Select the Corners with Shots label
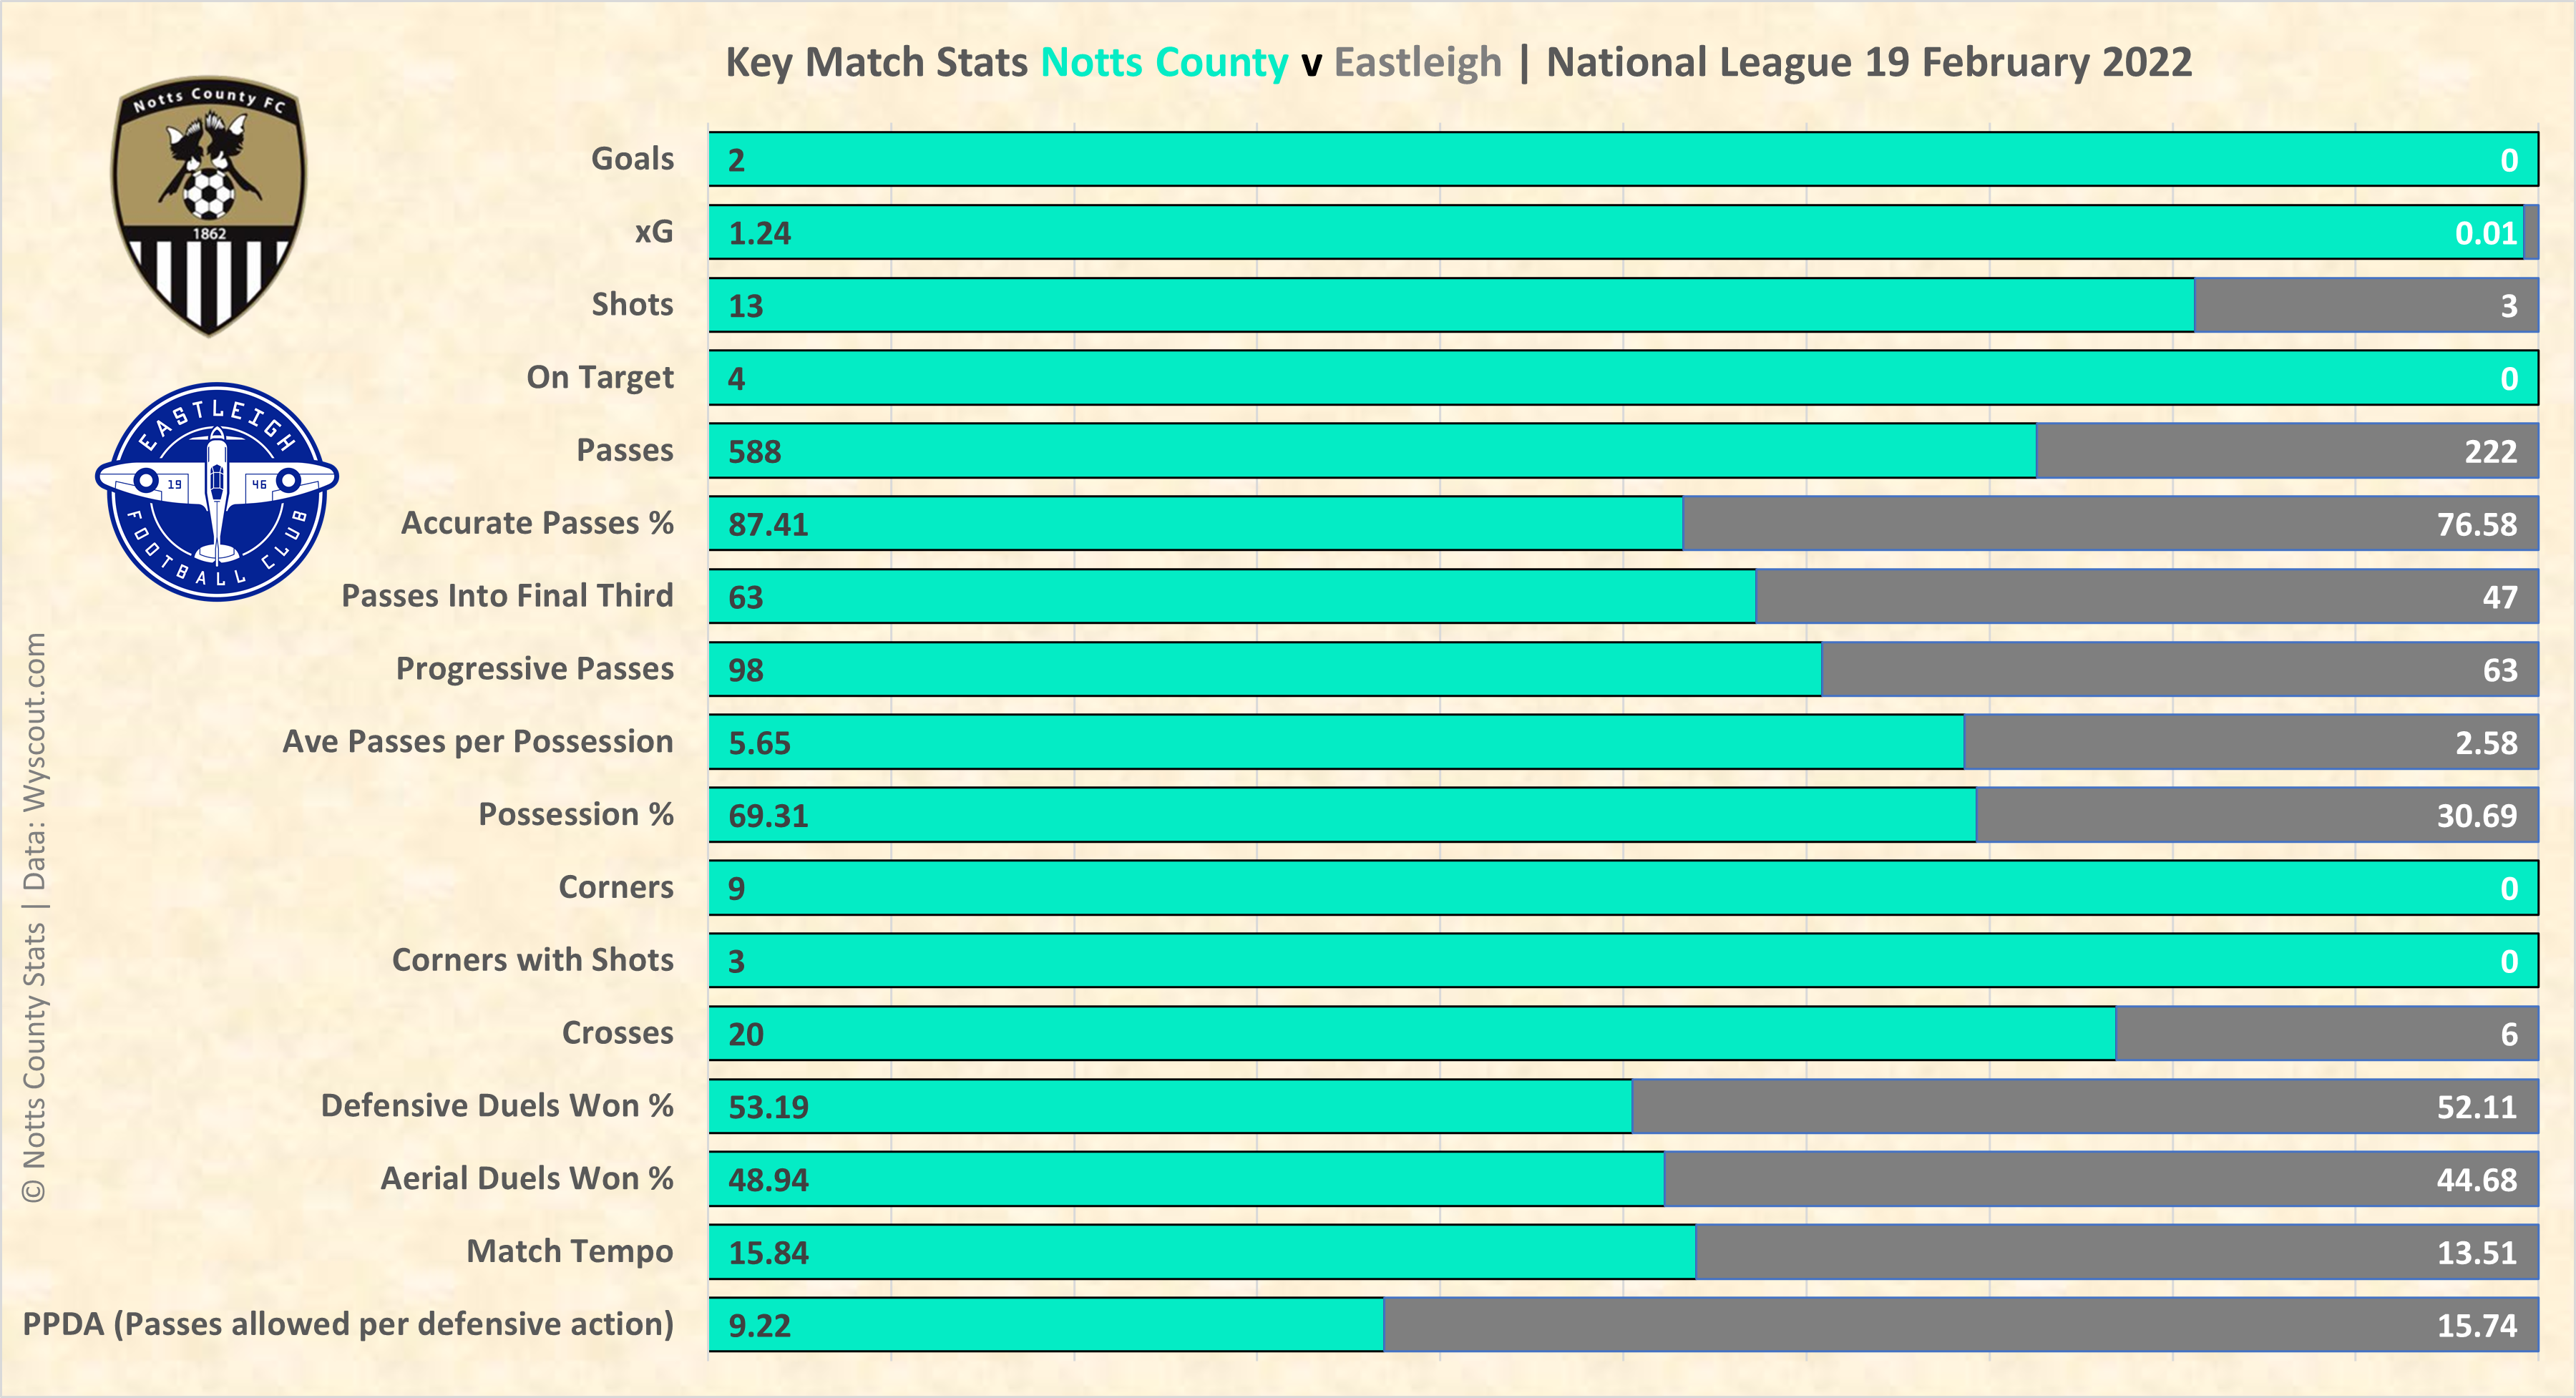Image resolution: width=2576 pixels, height=1398 pixels. (532, 960)
